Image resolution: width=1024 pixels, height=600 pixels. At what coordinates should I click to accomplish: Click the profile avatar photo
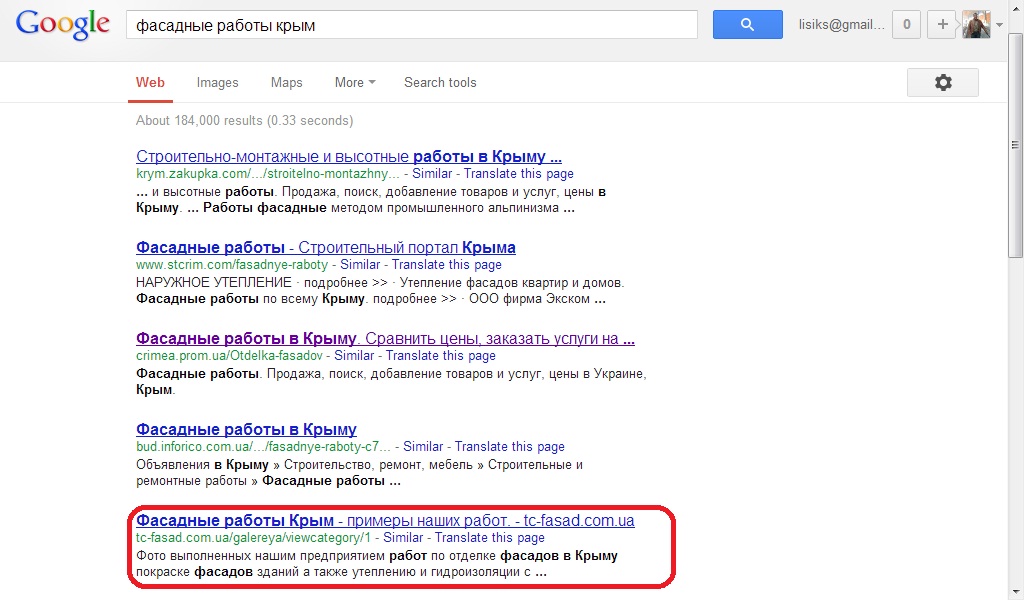coord(976,25)
